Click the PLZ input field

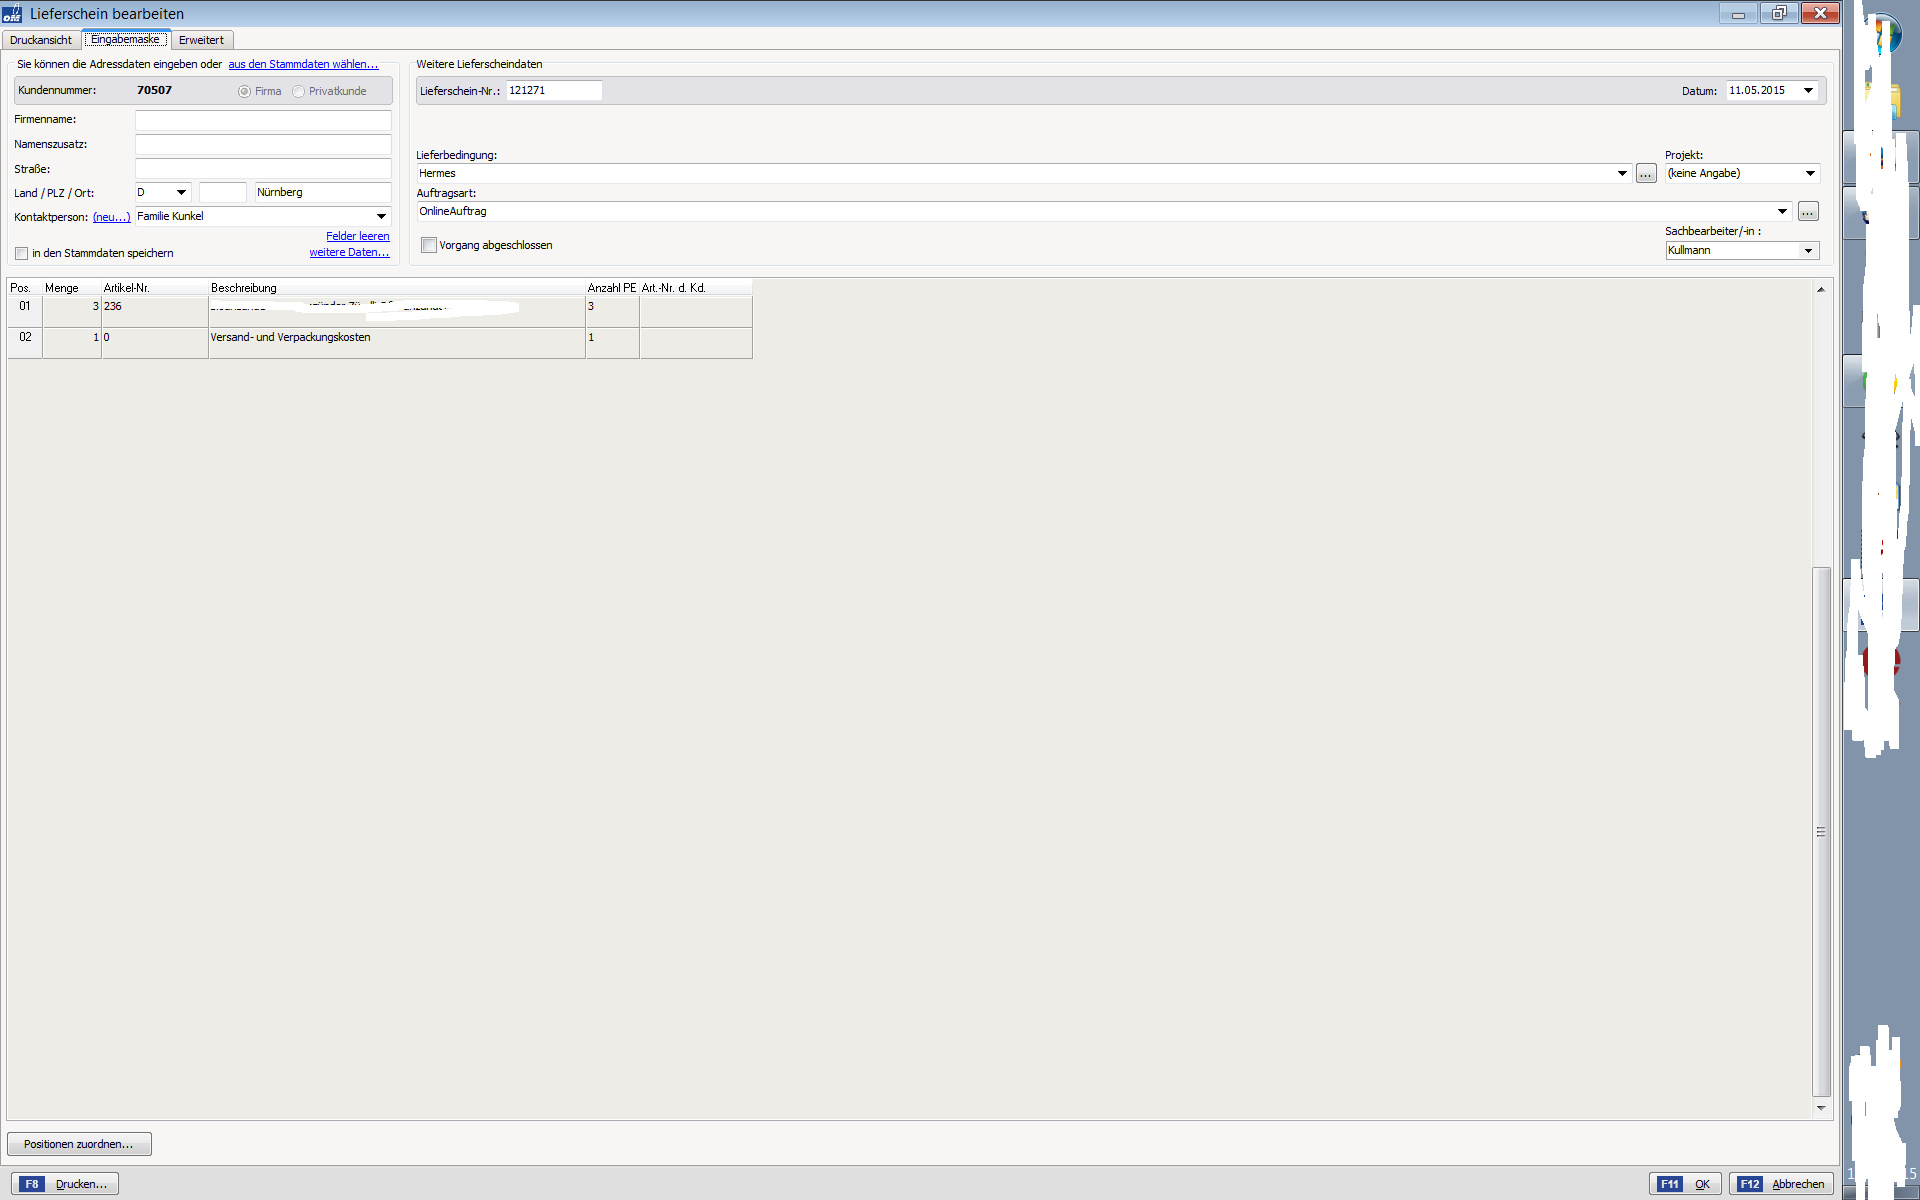pos(222,192)
